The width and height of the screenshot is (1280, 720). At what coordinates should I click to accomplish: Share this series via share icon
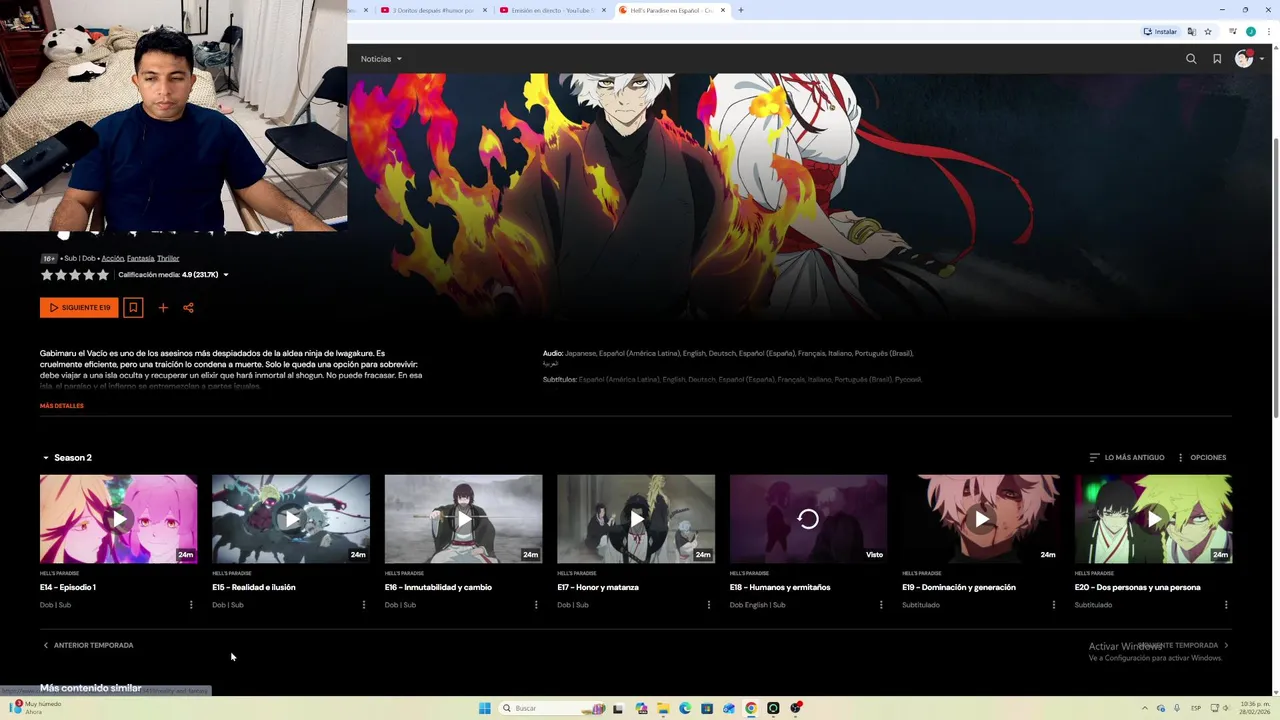[x=188, y=308]
